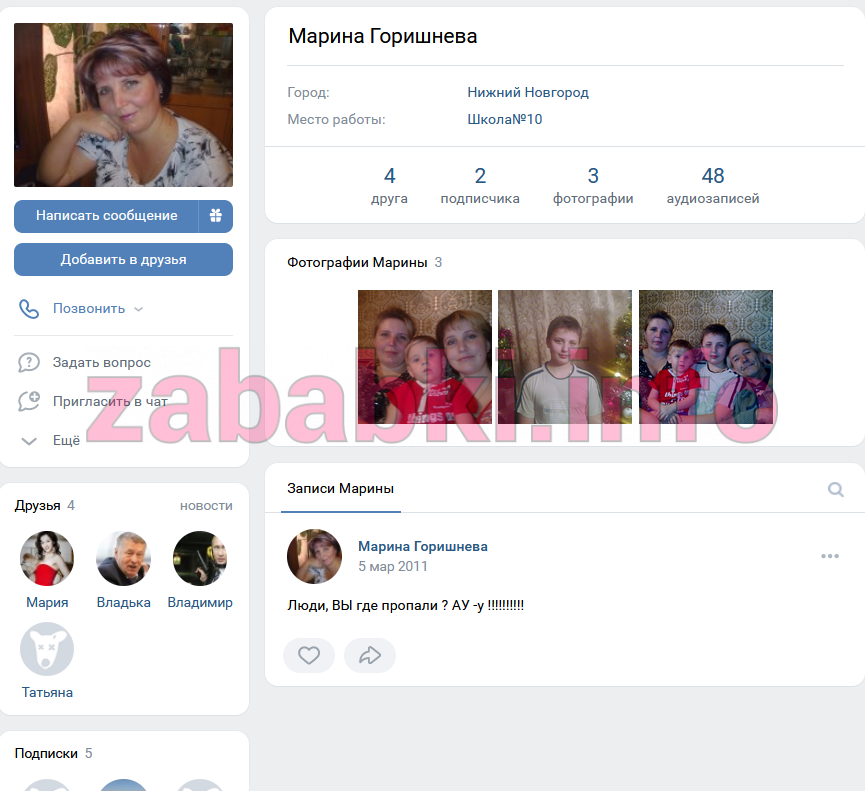Click the phone icon next to Позвонить
The width and height of the screenshot is (865, 791).
click(29, 309)
